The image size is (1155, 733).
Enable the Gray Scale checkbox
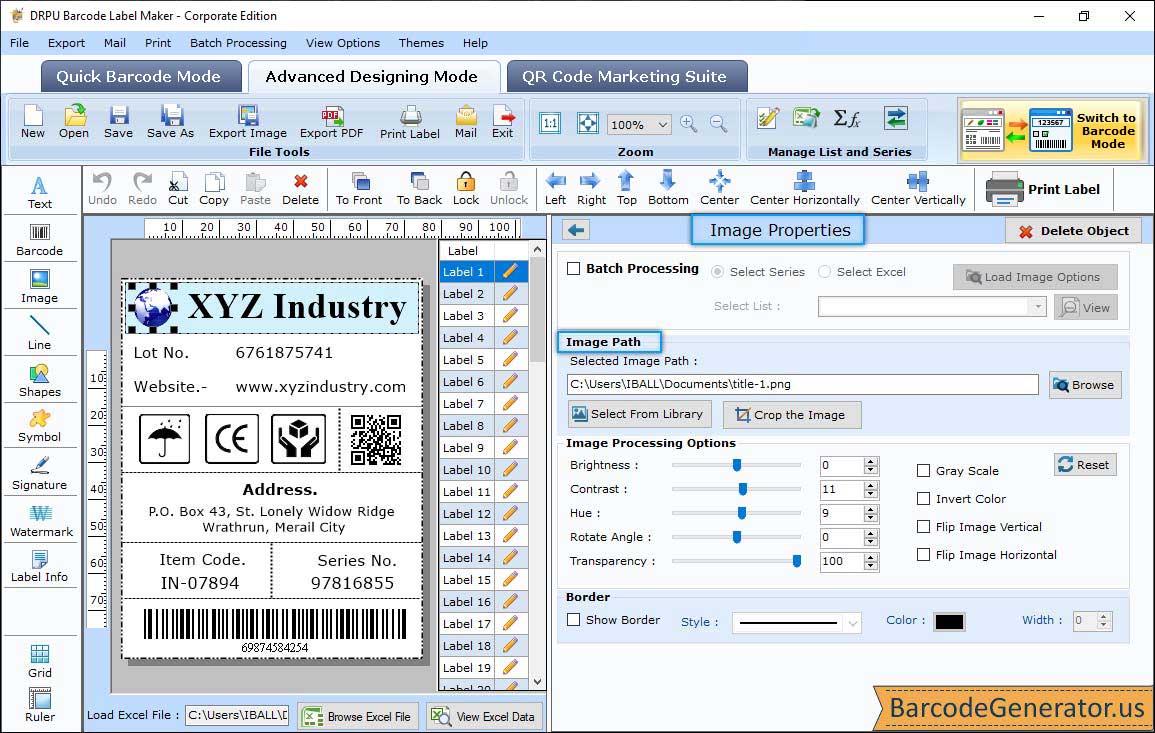(923, 471)
